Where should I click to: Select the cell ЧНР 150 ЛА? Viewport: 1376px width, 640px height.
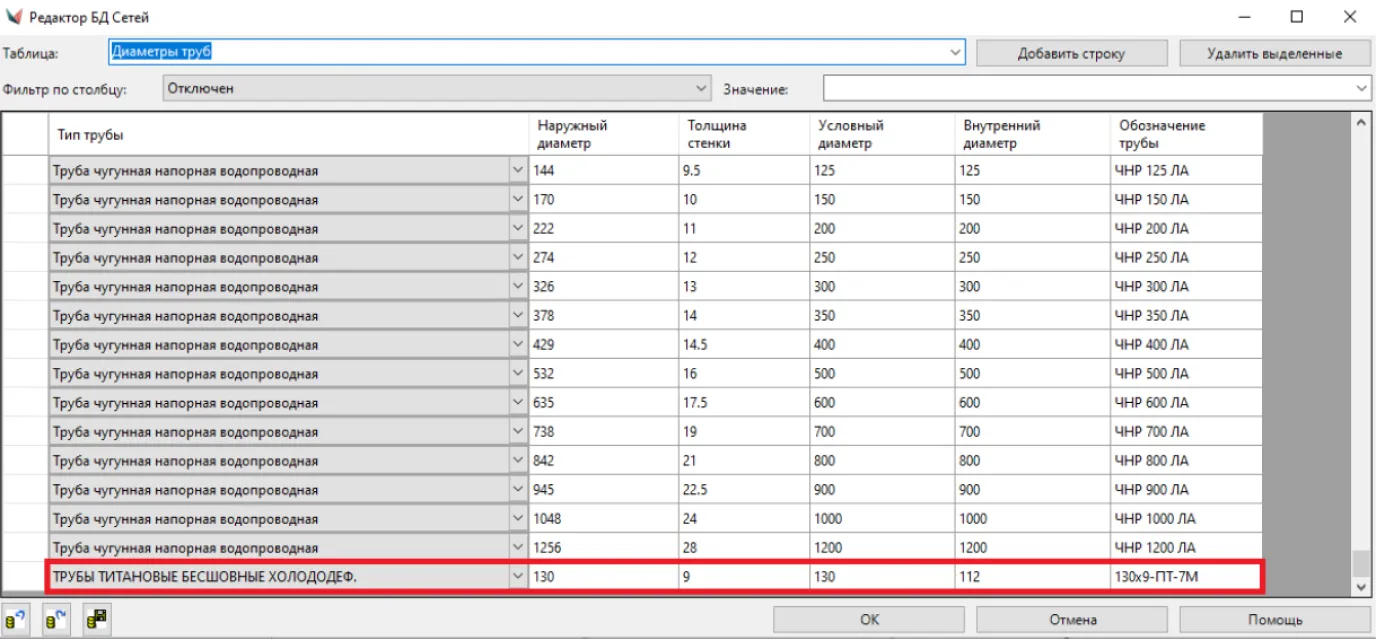coord(1187,199)
